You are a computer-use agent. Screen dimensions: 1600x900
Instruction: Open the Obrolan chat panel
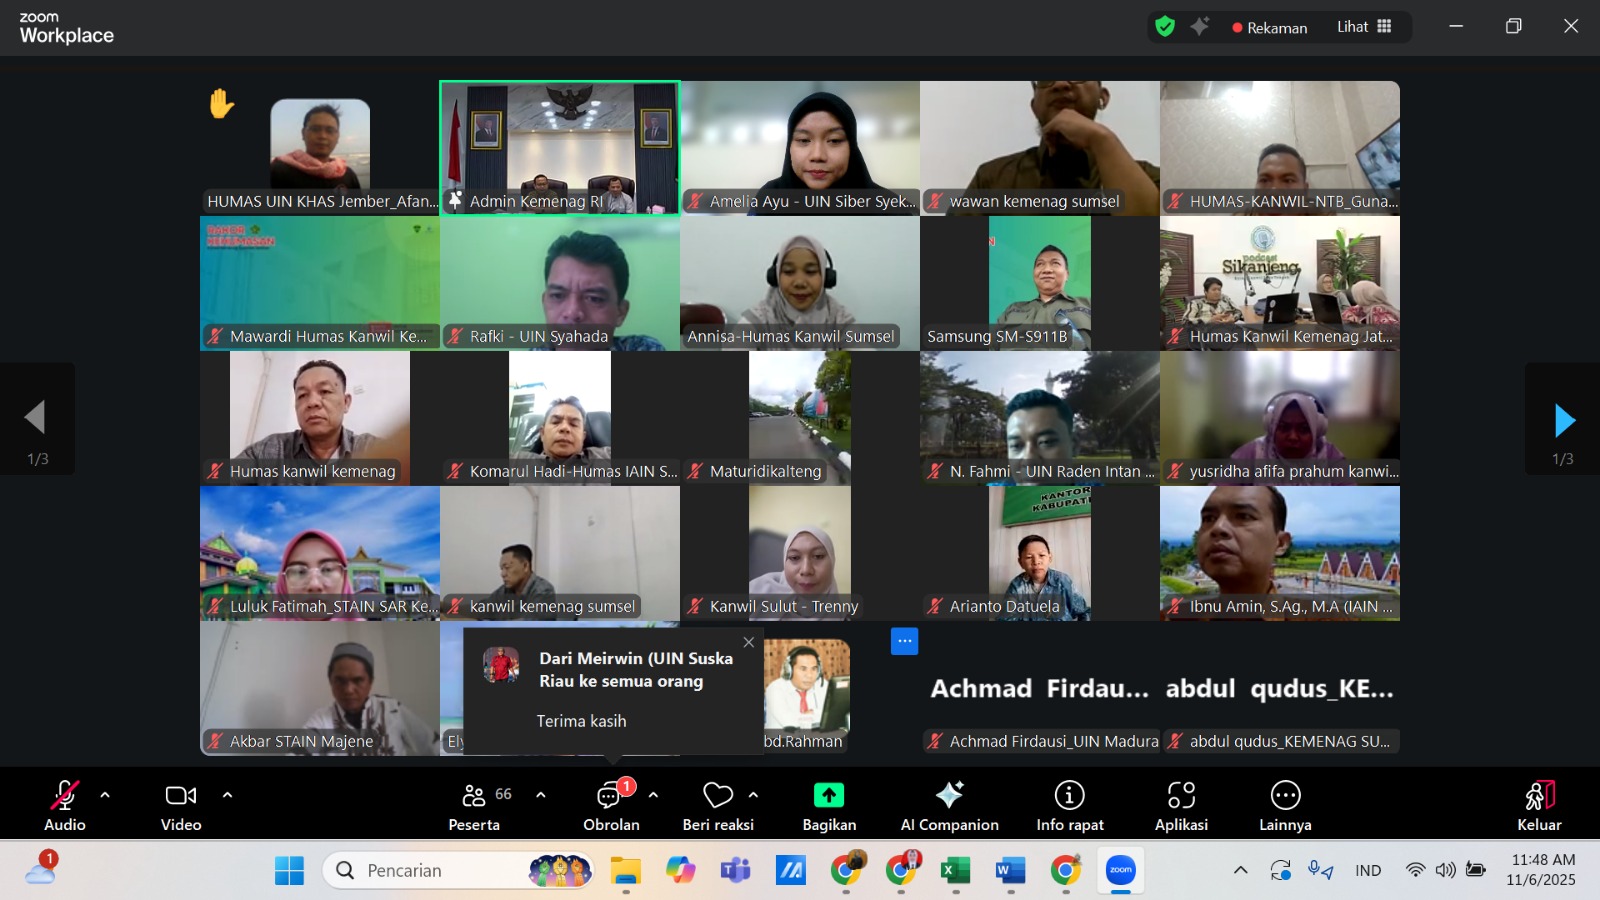tap(610, 805)
